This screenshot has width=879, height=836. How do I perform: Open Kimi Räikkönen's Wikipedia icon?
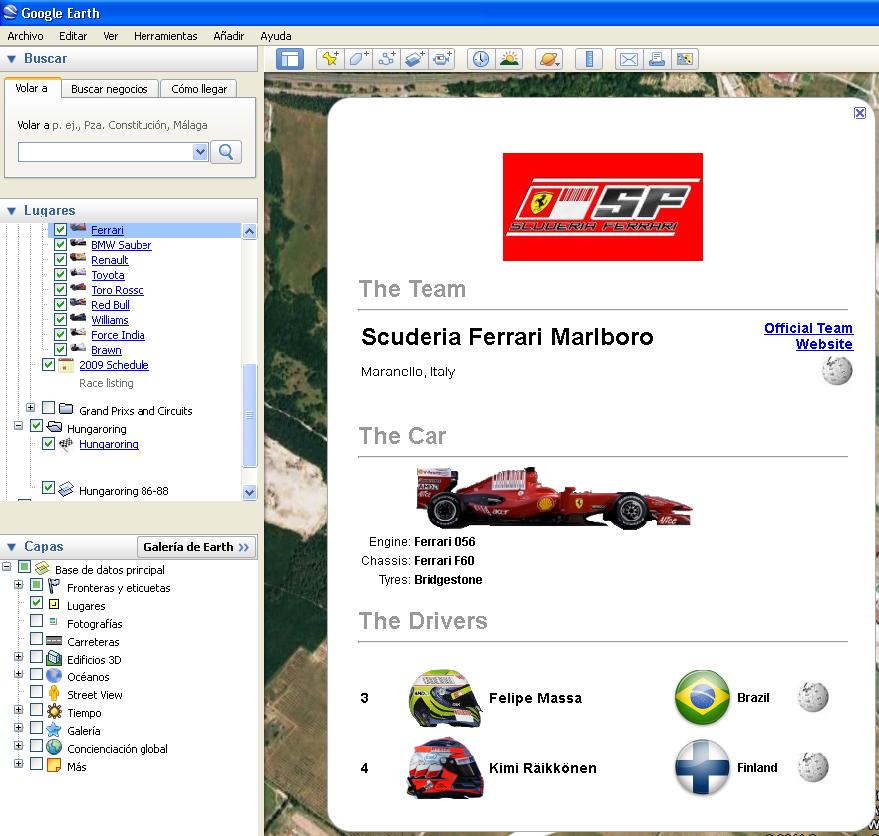813,767
